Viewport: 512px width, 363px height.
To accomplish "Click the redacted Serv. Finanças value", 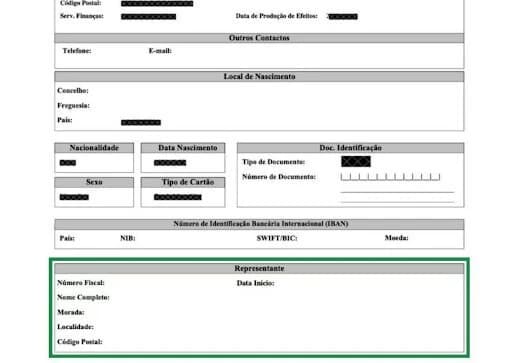I will point(148,17).
